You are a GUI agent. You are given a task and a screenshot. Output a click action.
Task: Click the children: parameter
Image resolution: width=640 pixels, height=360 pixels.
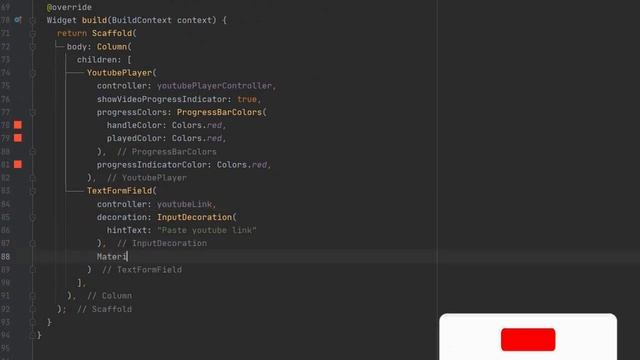click(99, 60)
